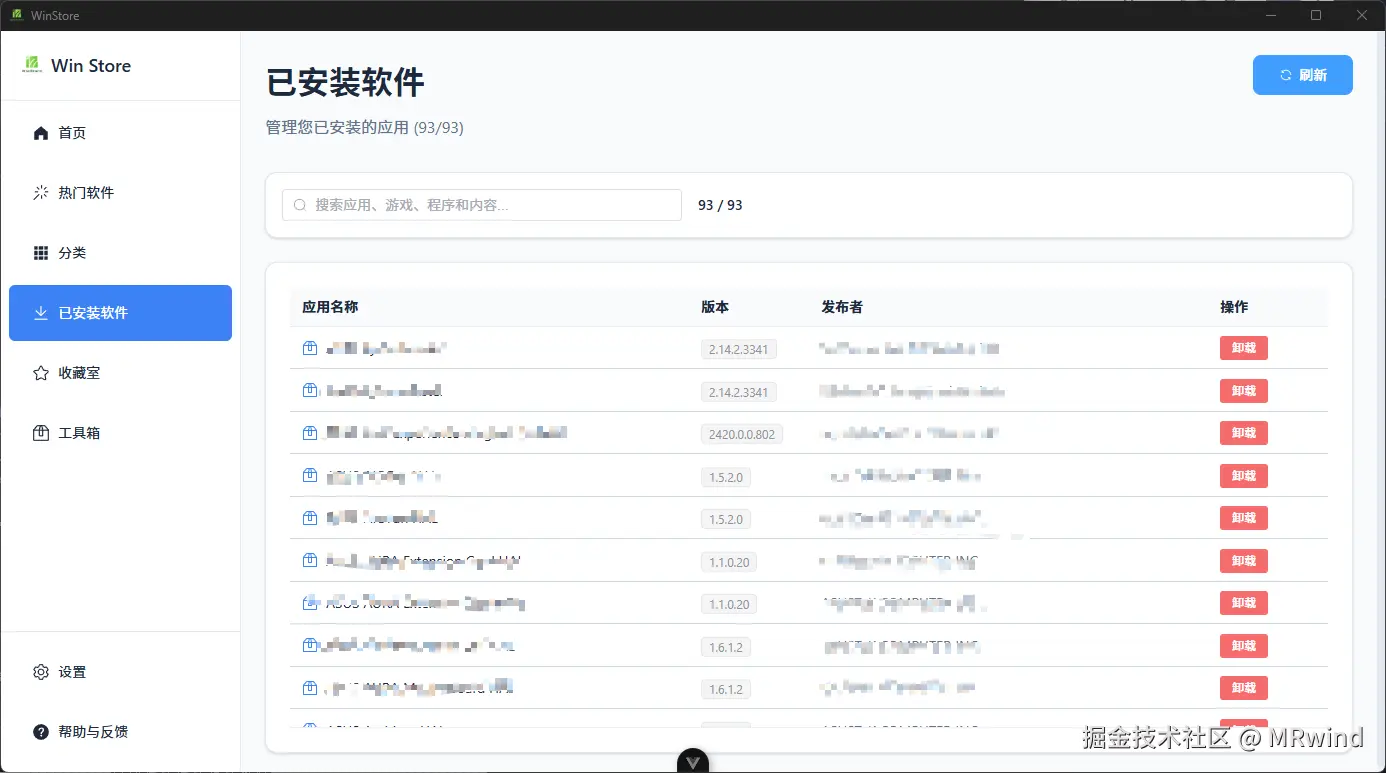Image resolution: width=1386 pixels, height=773 pixels.
Task: Open 工具箱 via the toolbox icon
Action: pos(40,432)
